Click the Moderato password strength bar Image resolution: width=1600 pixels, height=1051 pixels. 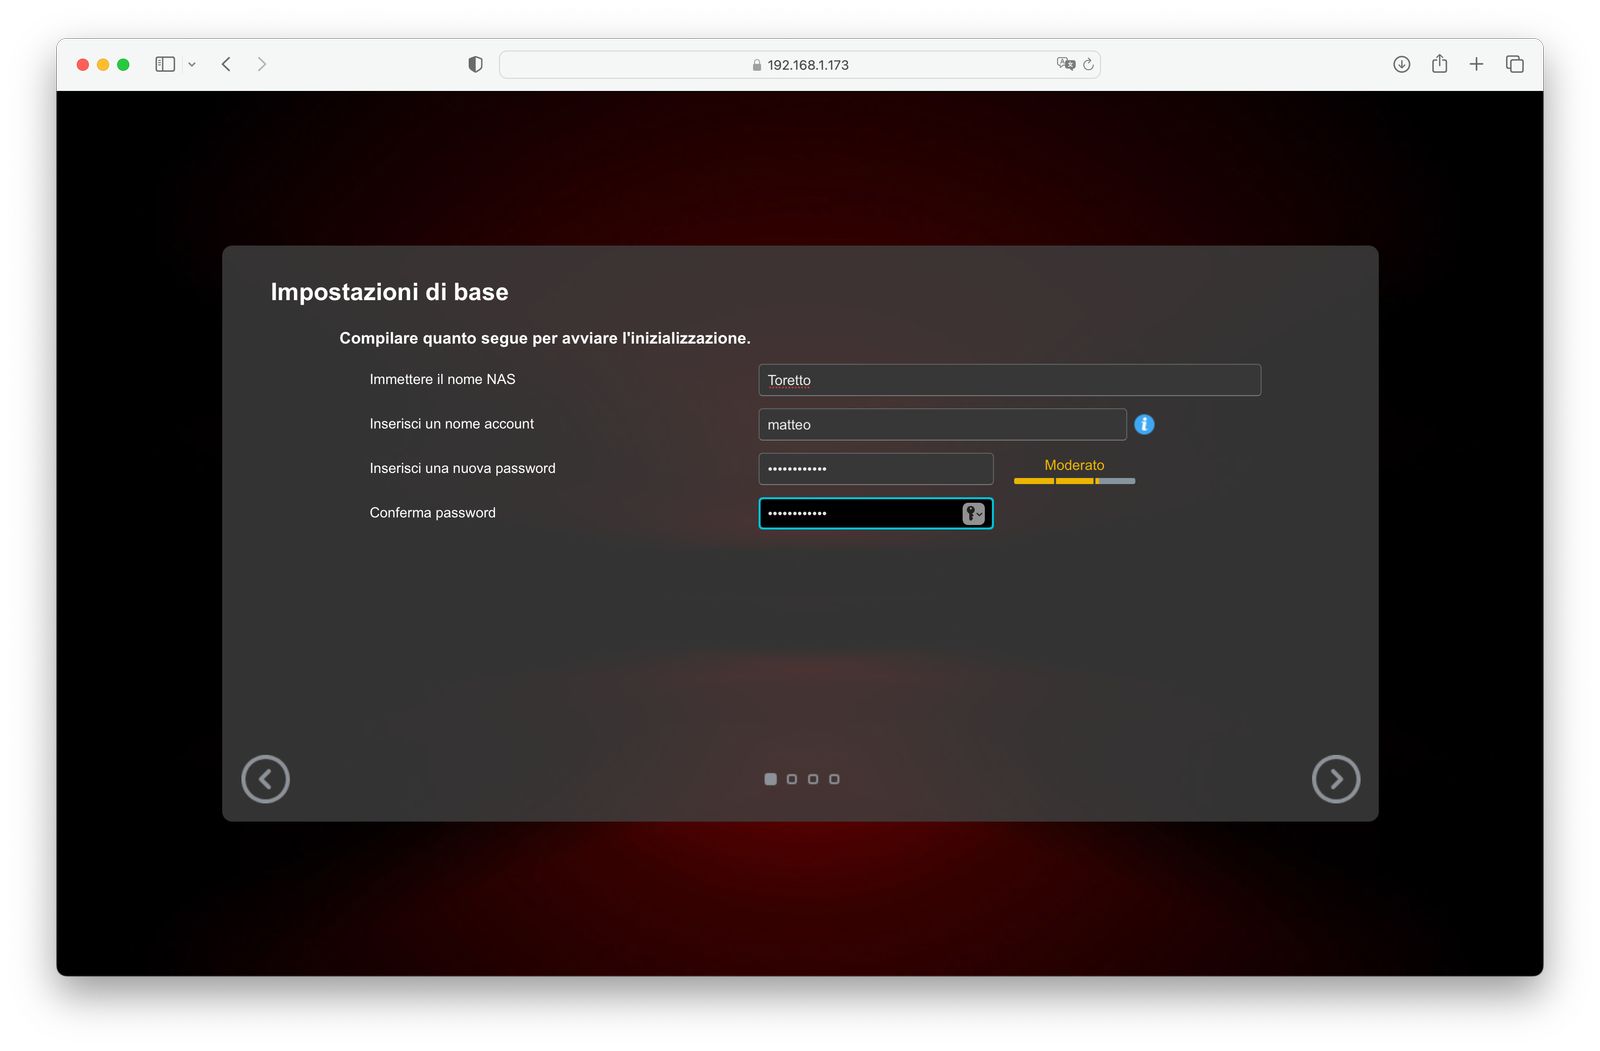pyautogui.click(x=1075, y=481)
